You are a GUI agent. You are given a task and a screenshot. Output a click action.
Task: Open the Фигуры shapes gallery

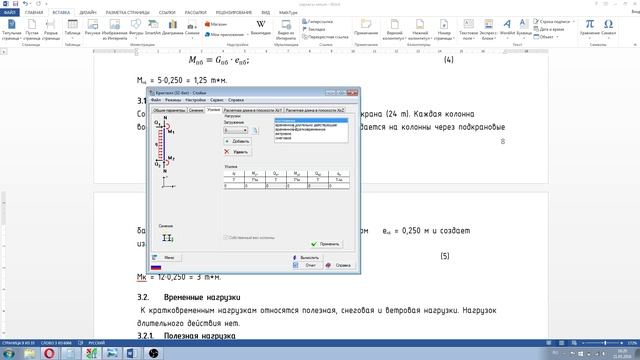136,29
